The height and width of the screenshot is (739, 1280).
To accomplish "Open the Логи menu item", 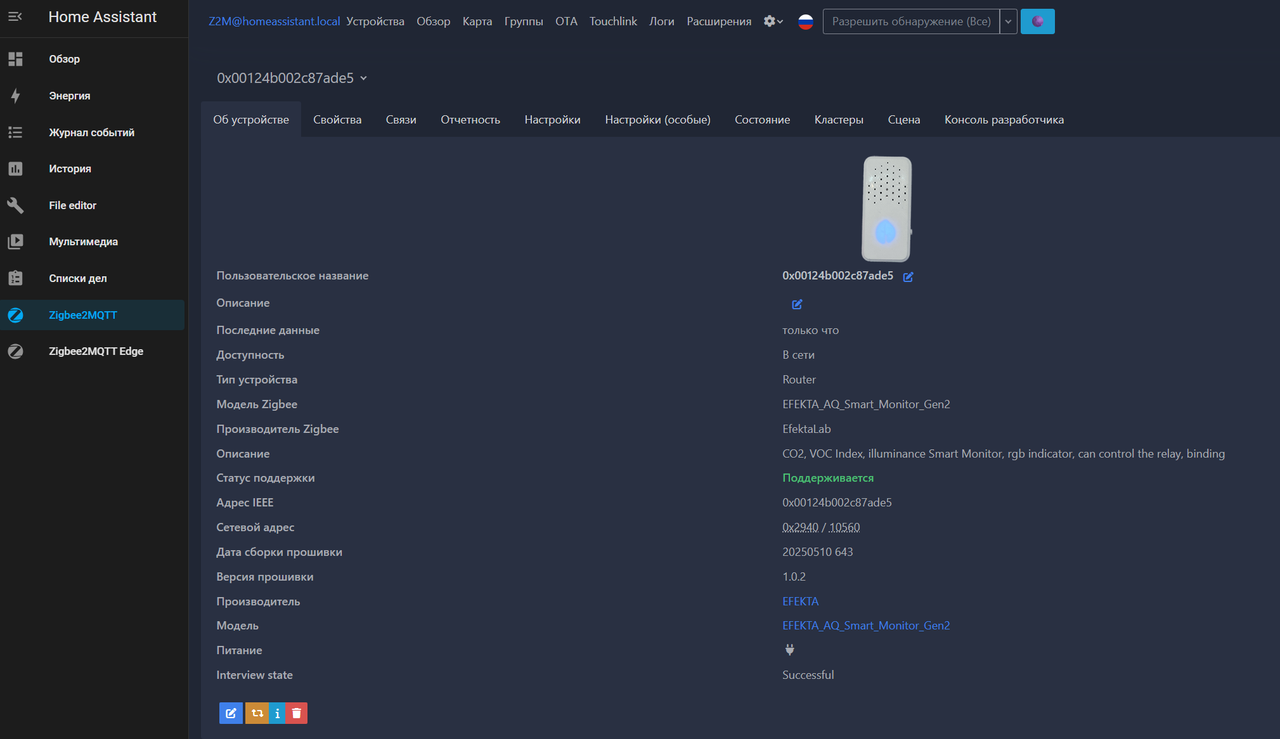I will [x=662, y=21].
